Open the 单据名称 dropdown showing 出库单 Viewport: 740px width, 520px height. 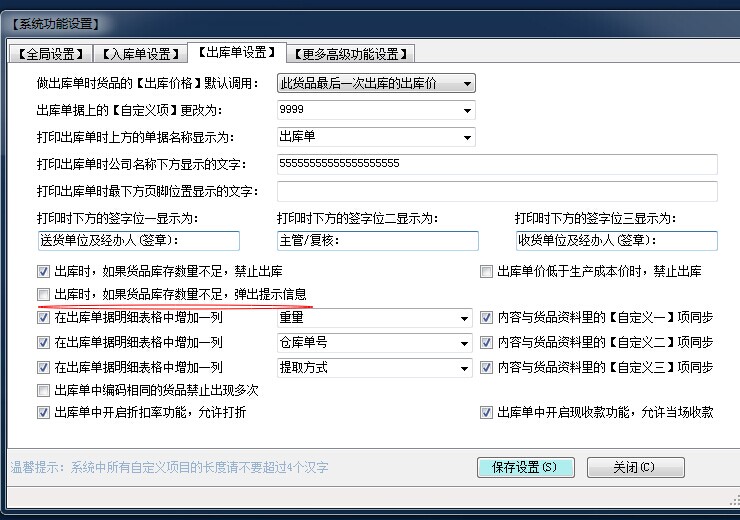click(467, 137)
